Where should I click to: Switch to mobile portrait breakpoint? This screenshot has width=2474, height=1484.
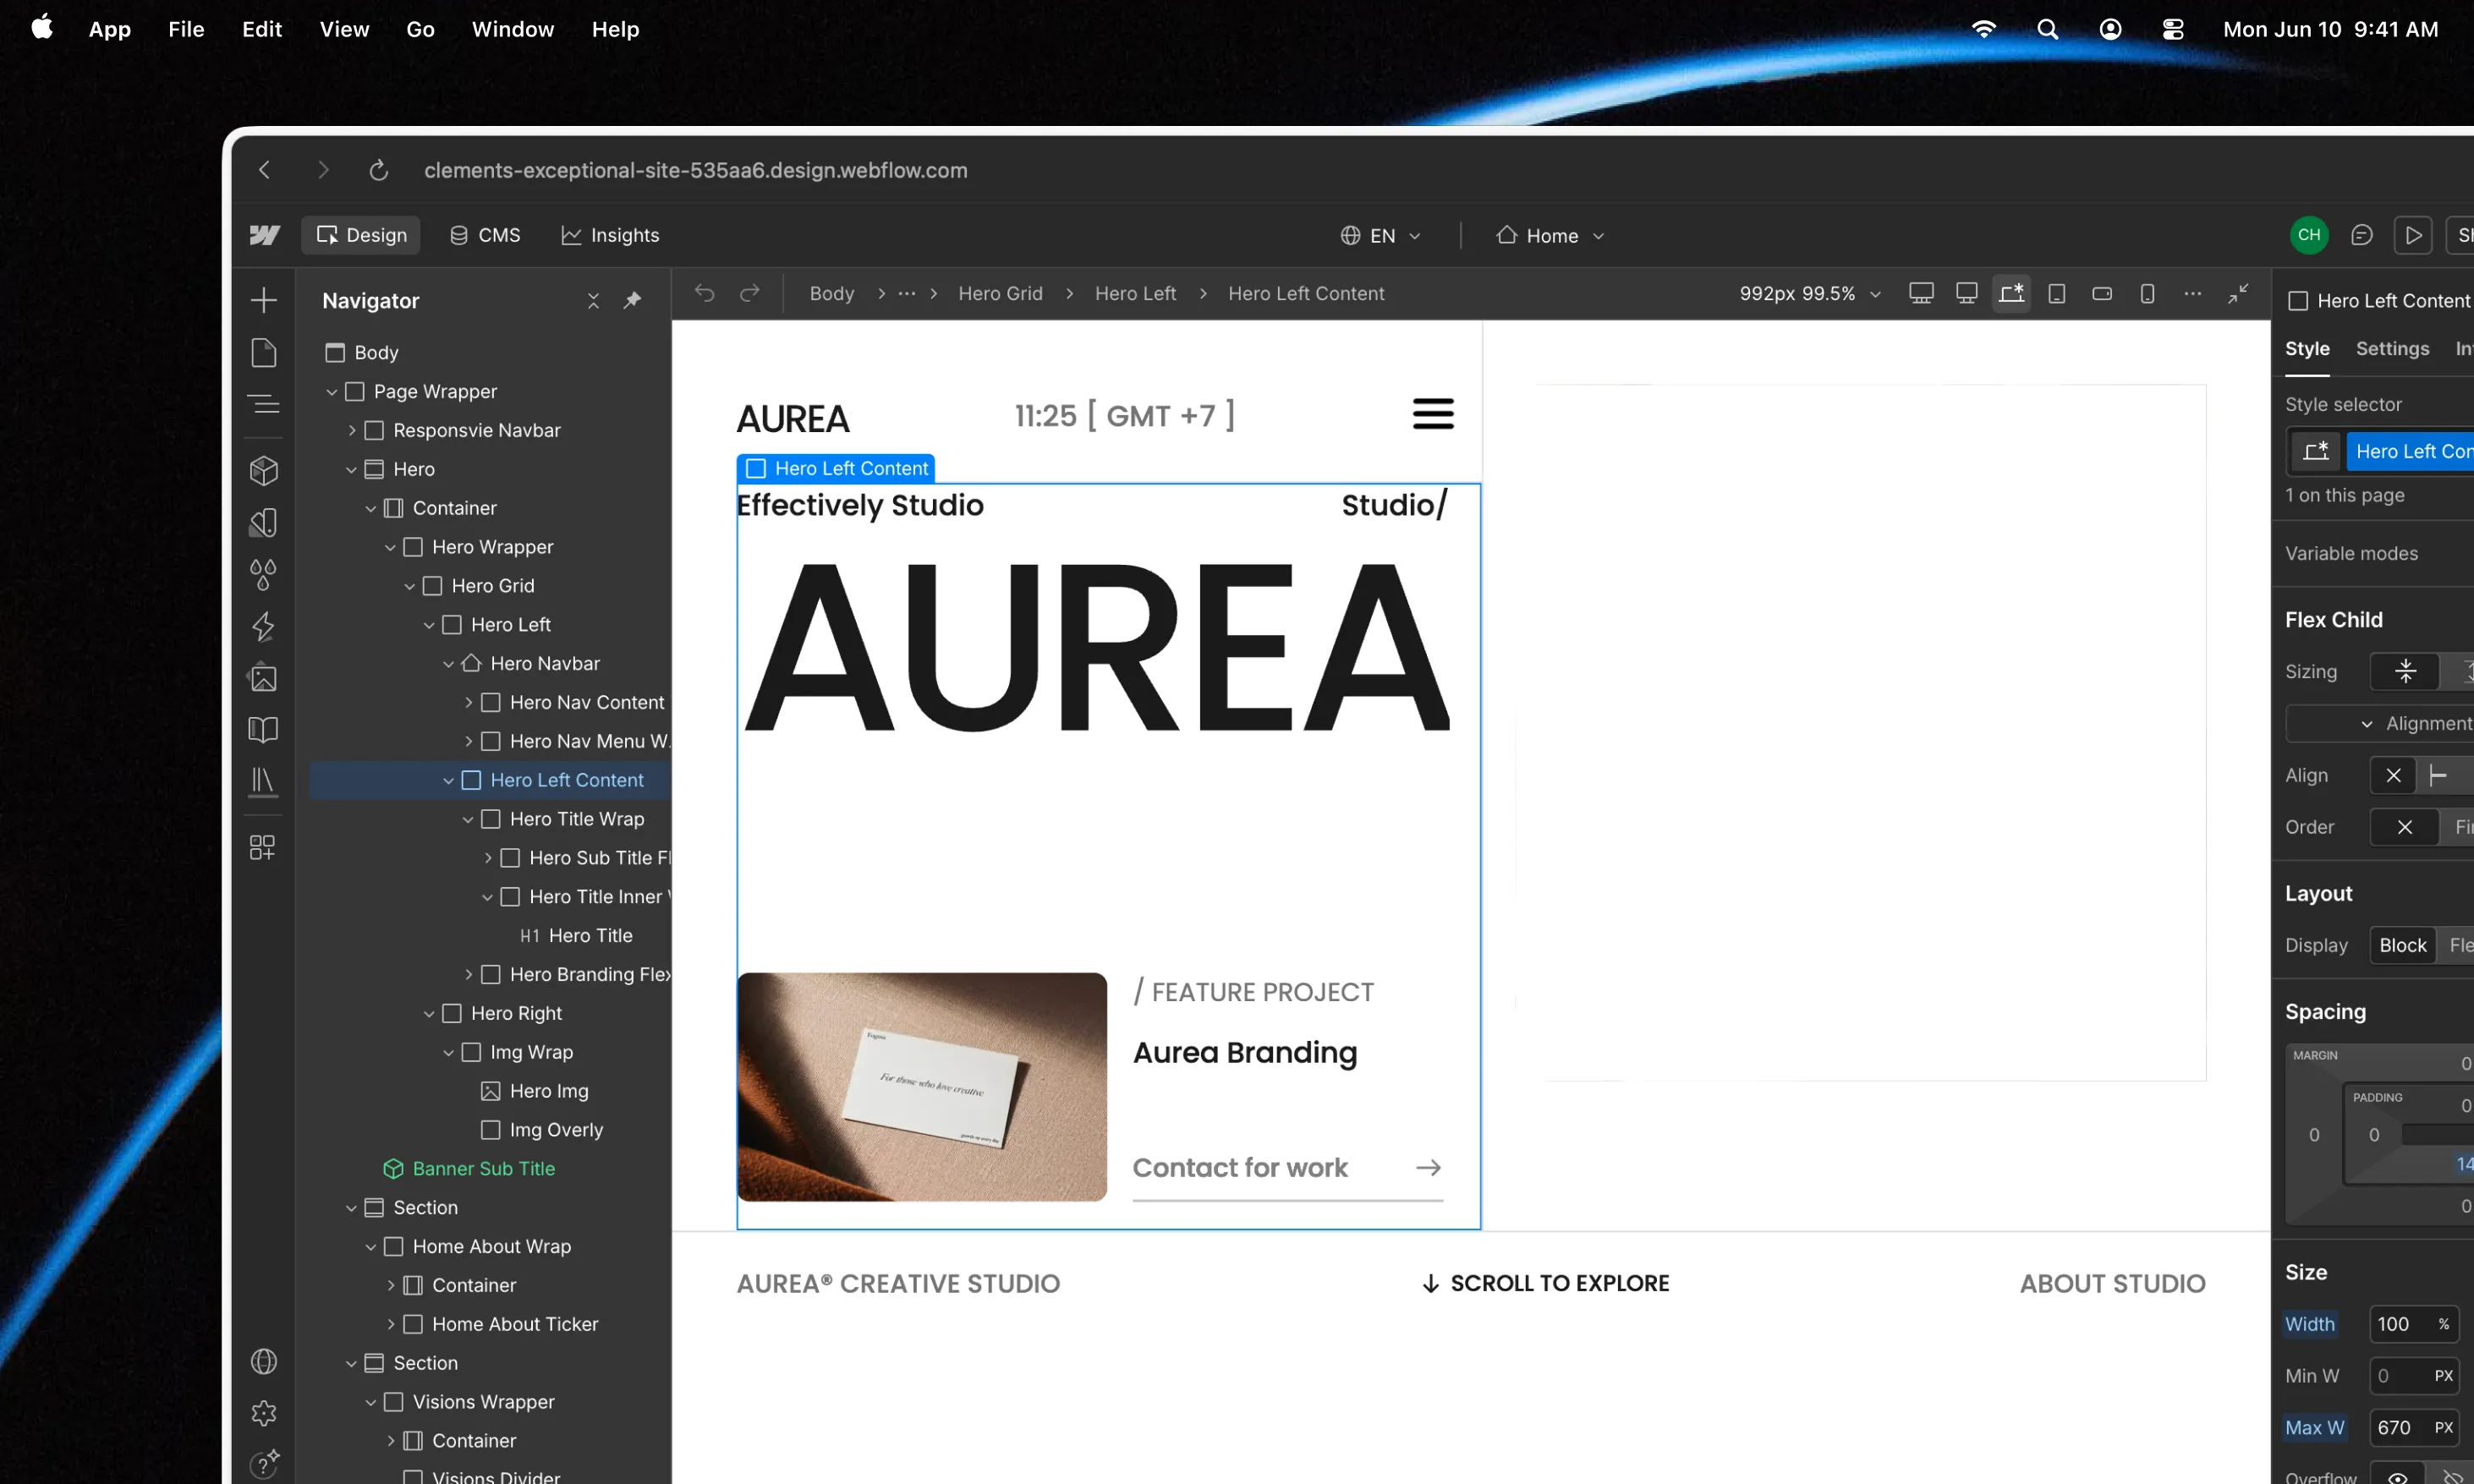click(x=2147, y=293)
